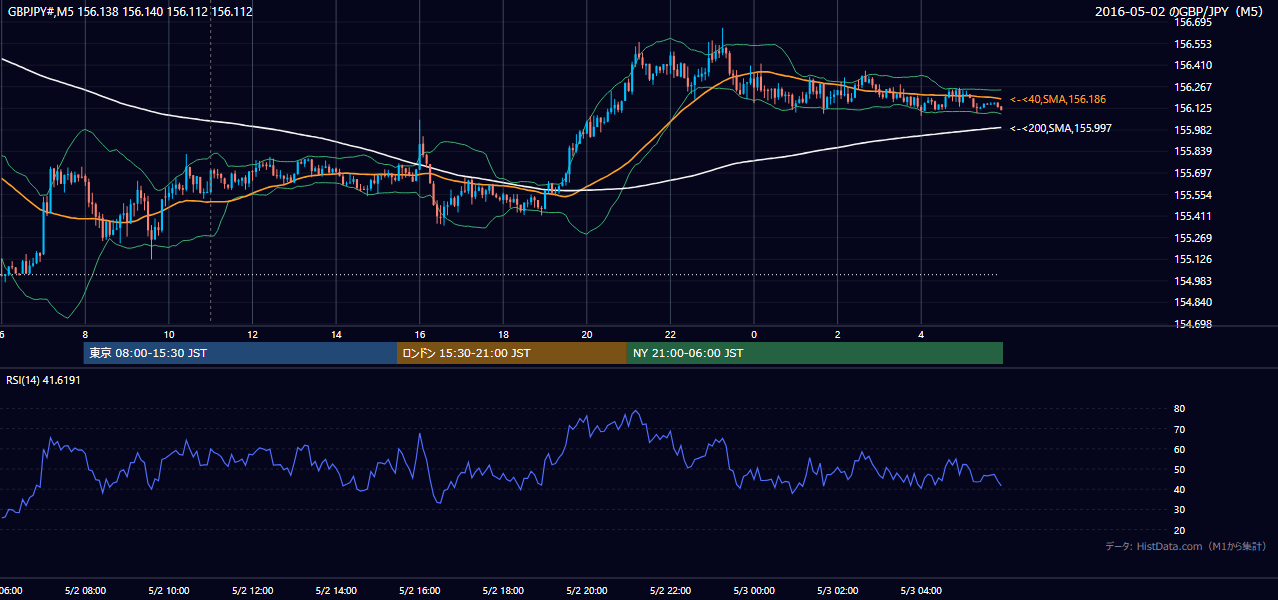The height and width of the screenshot is (600, 1278).
Task: Click hour tick 14 under price chart
Action: [x=336, y=334]
